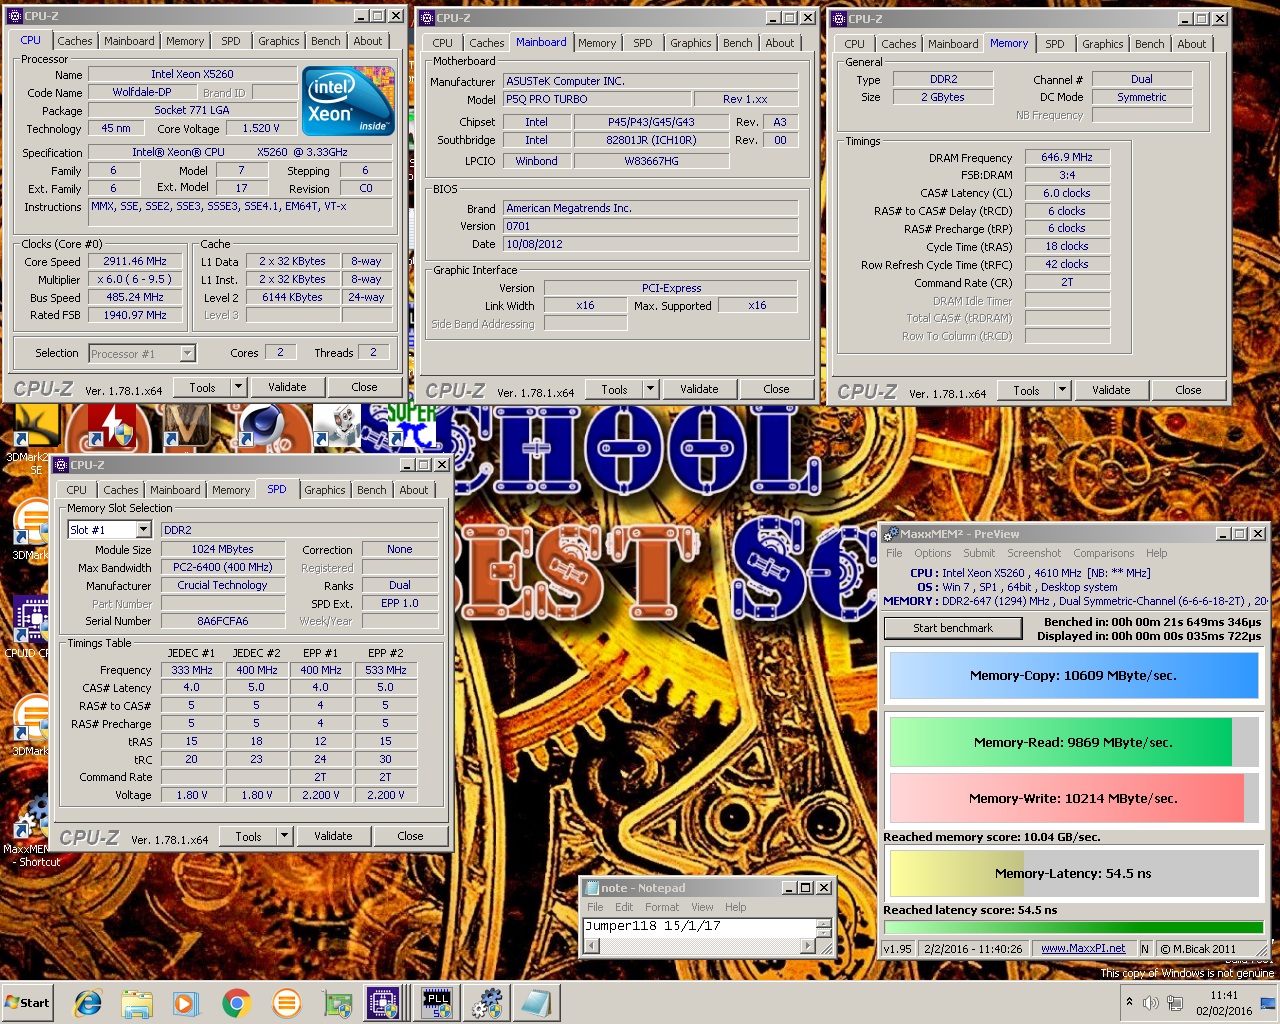1280x1024 pixels.
Task: Click the network tray icon
Action: 1174,1002
